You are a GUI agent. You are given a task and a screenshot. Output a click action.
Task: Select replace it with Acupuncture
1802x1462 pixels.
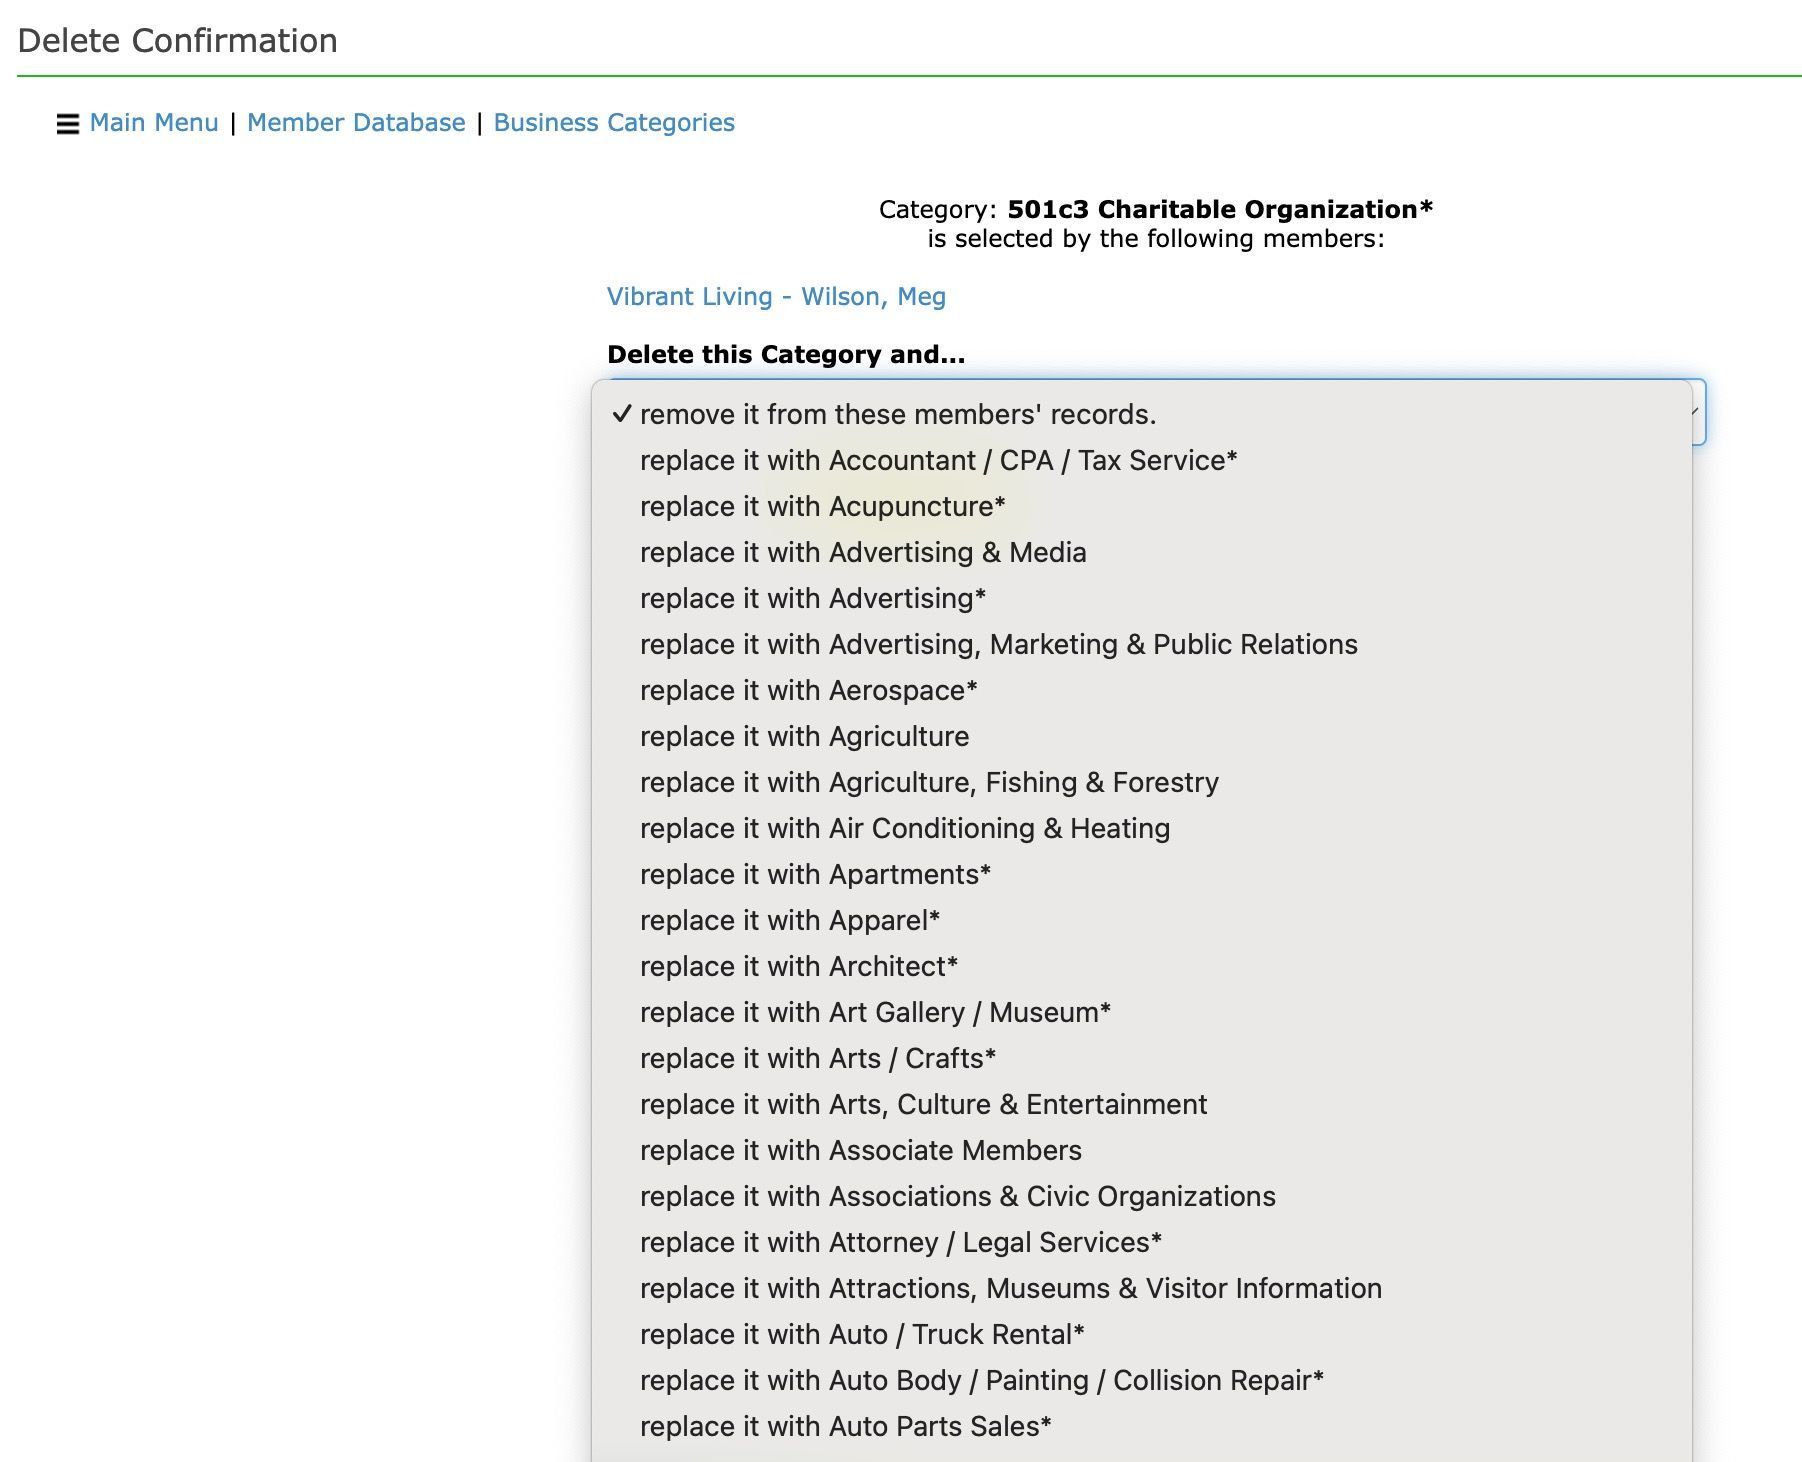coord(820,506)
